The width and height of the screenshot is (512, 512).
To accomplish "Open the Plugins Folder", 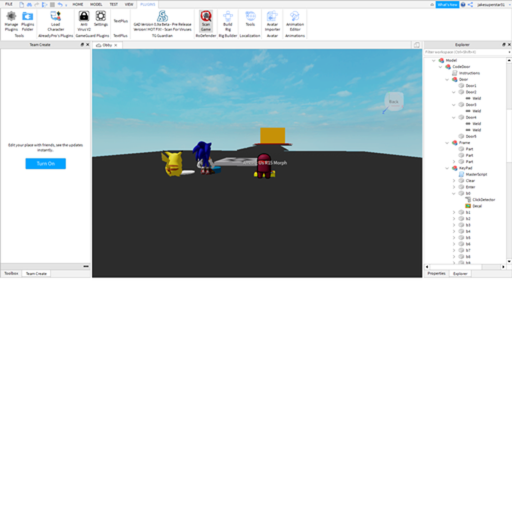I will tap(28, 21).
